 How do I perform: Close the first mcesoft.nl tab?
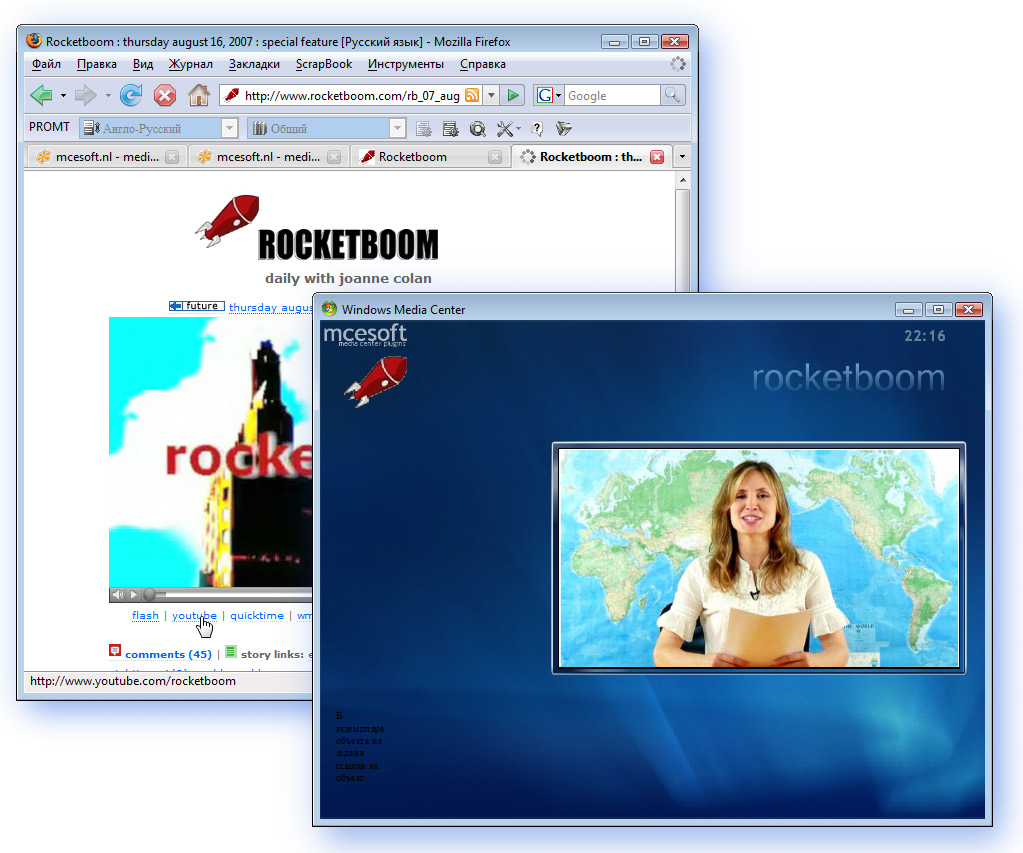tap(172, 157)
